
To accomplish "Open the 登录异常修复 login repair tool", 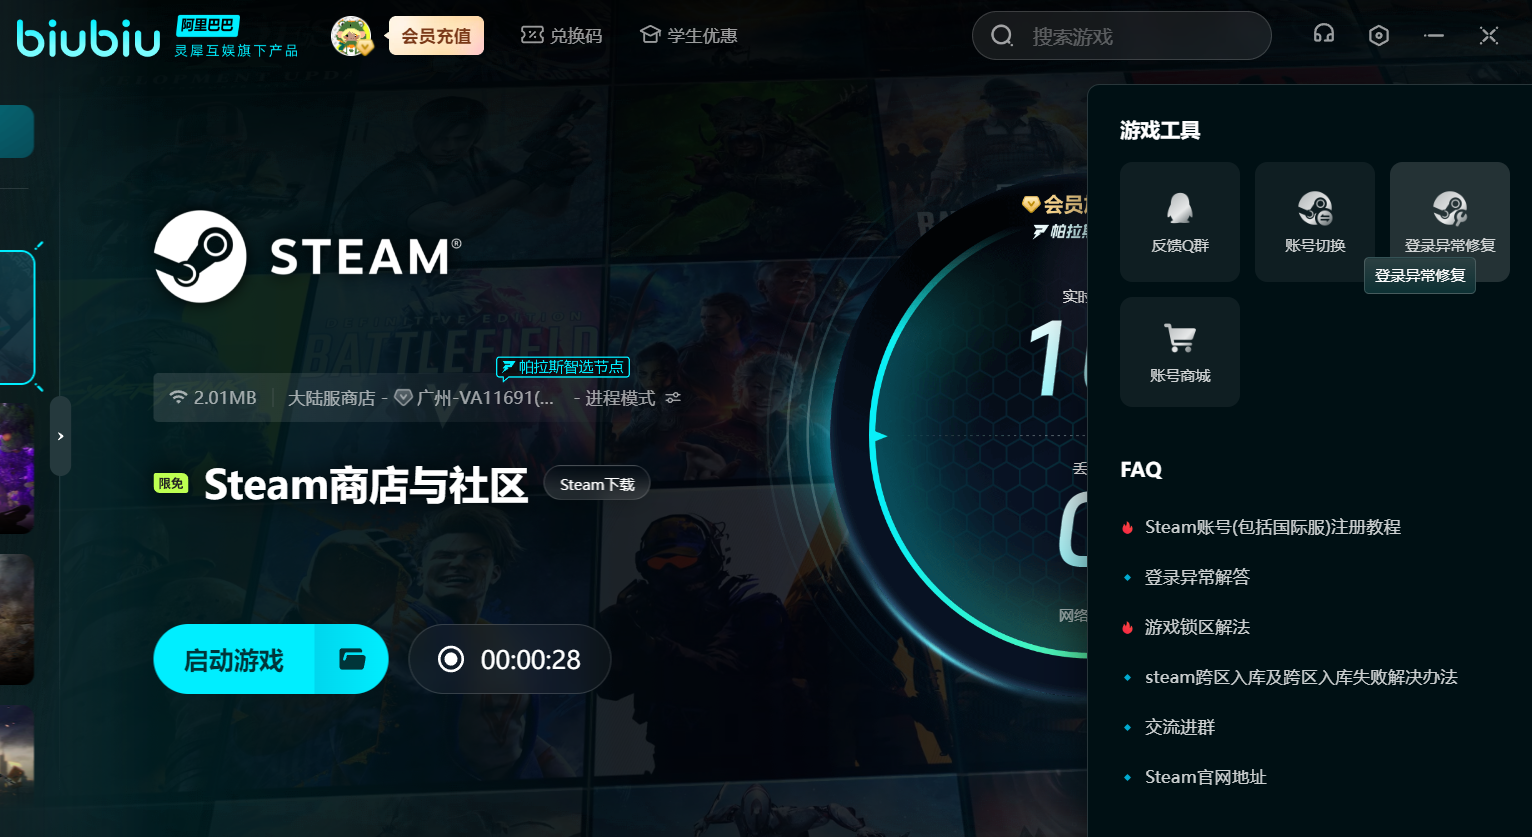I will click(x=1449, y=221).
